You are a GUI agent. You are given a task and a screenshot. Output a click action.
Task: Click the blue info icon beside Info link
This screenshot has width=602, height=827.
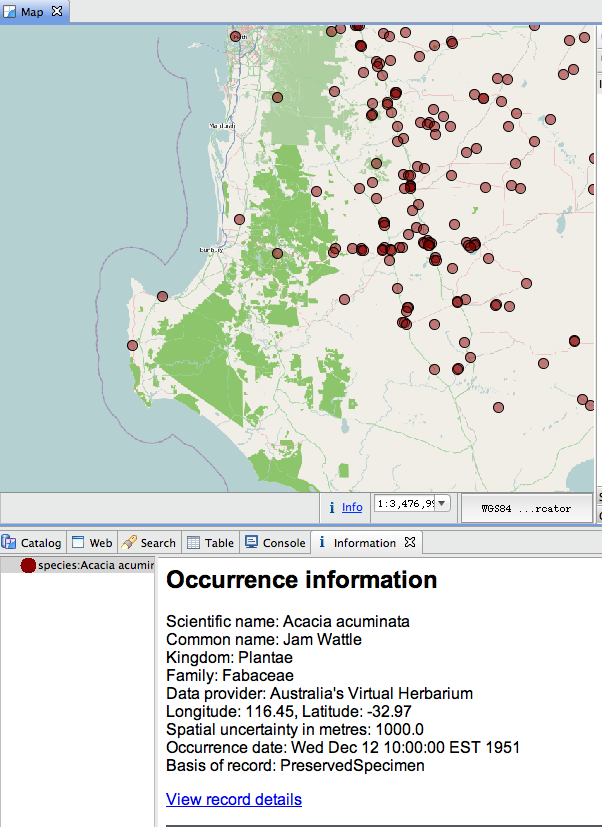click(332, 508)
